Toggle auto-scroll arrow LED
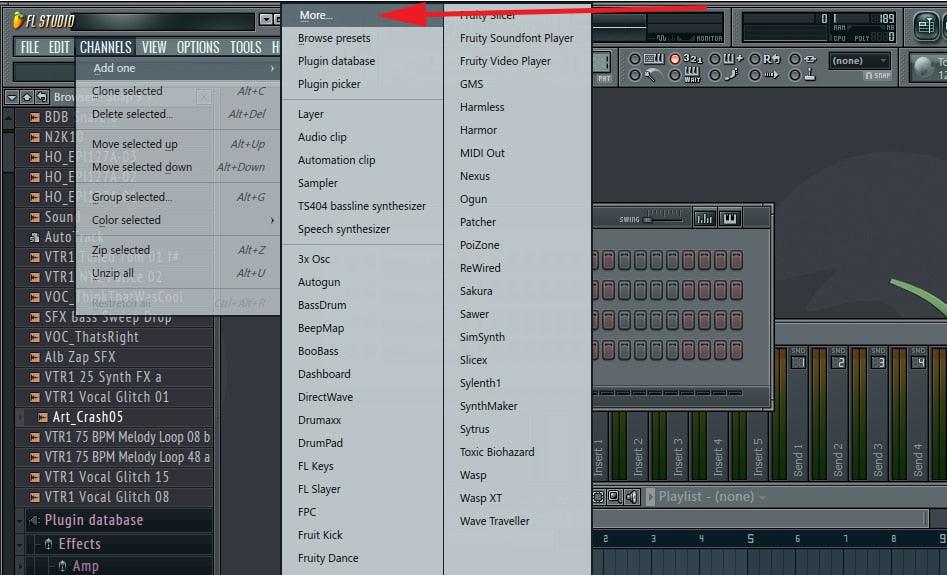The image size is (947, 575). [755, 75]
